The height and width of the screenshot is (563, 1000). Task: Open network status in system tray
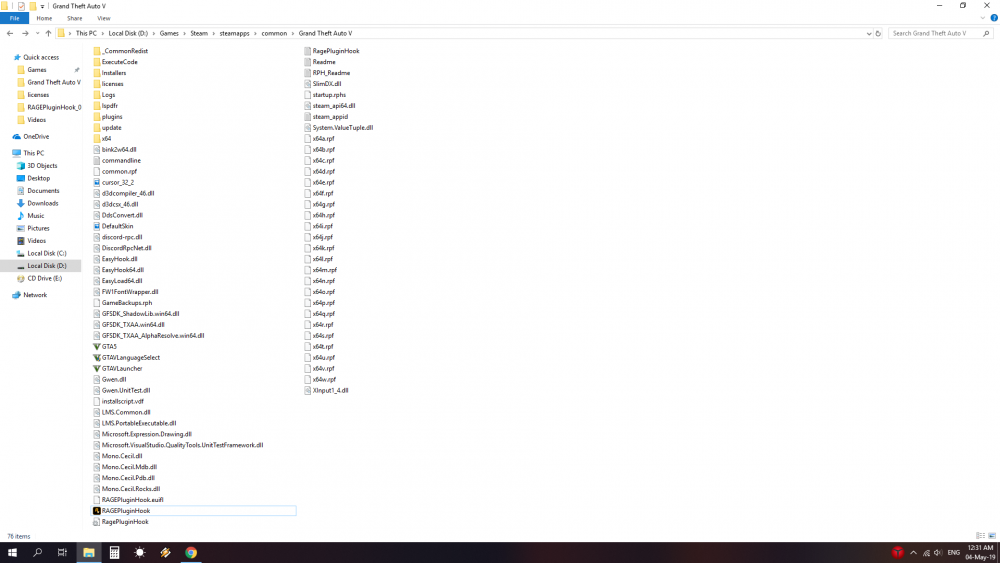926,553
